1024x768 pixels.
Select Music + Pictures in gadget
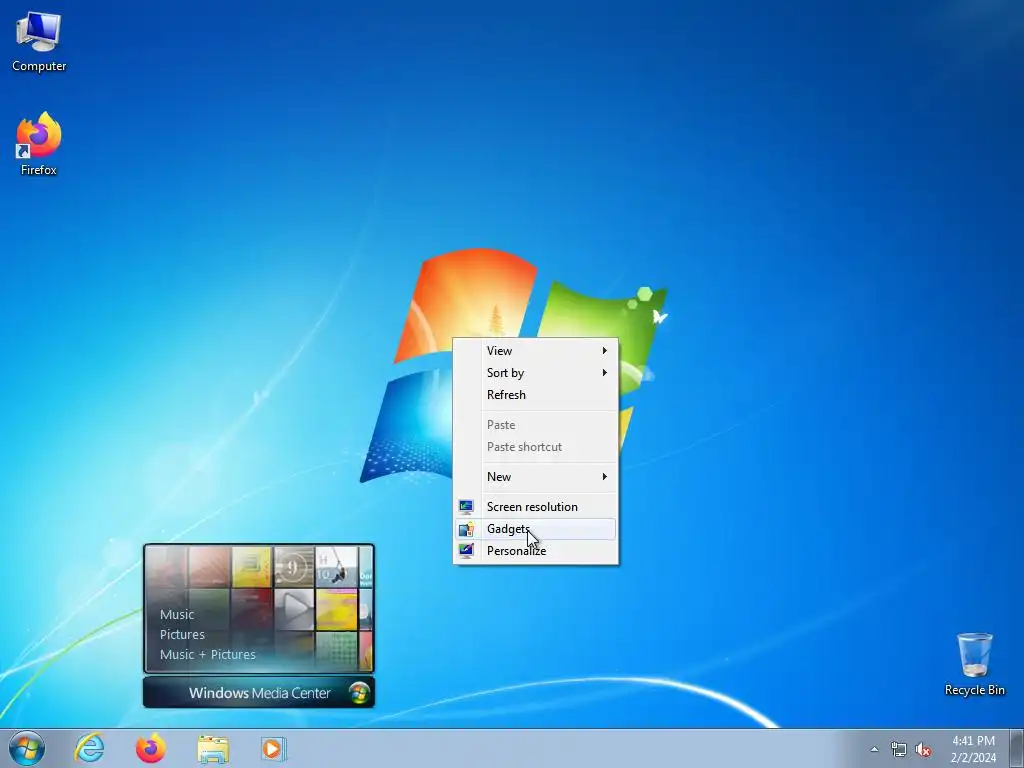[x=208, y=654]
